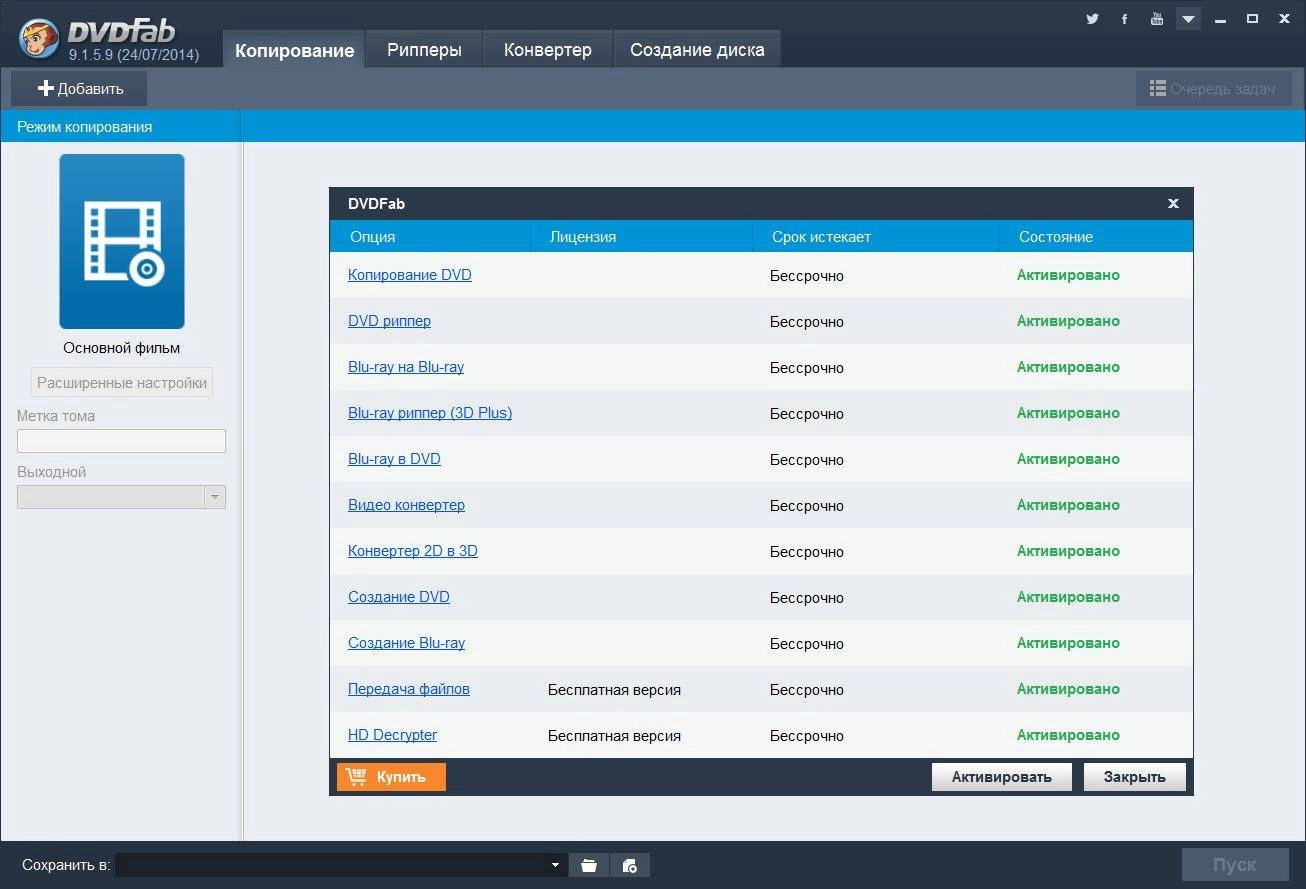Open the title bar dropdown menu arrow
Image resolution: width=1306 pixels, height=889 pixels.
tap(1188, 18)
